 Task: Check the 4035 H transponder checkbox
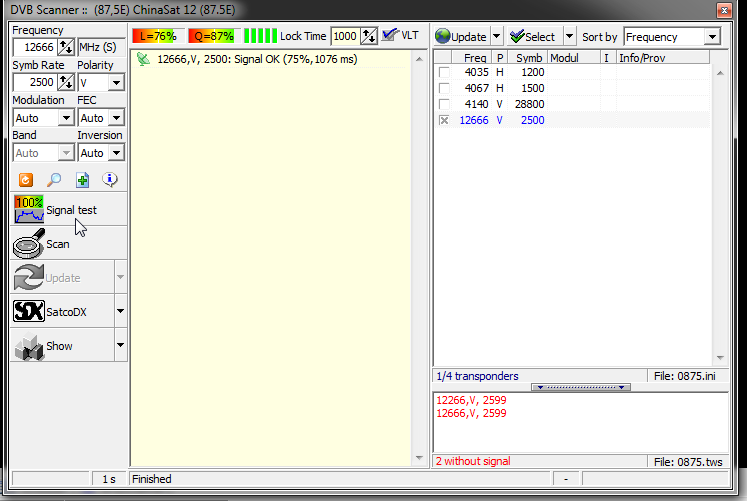click(x=444, y=72)
